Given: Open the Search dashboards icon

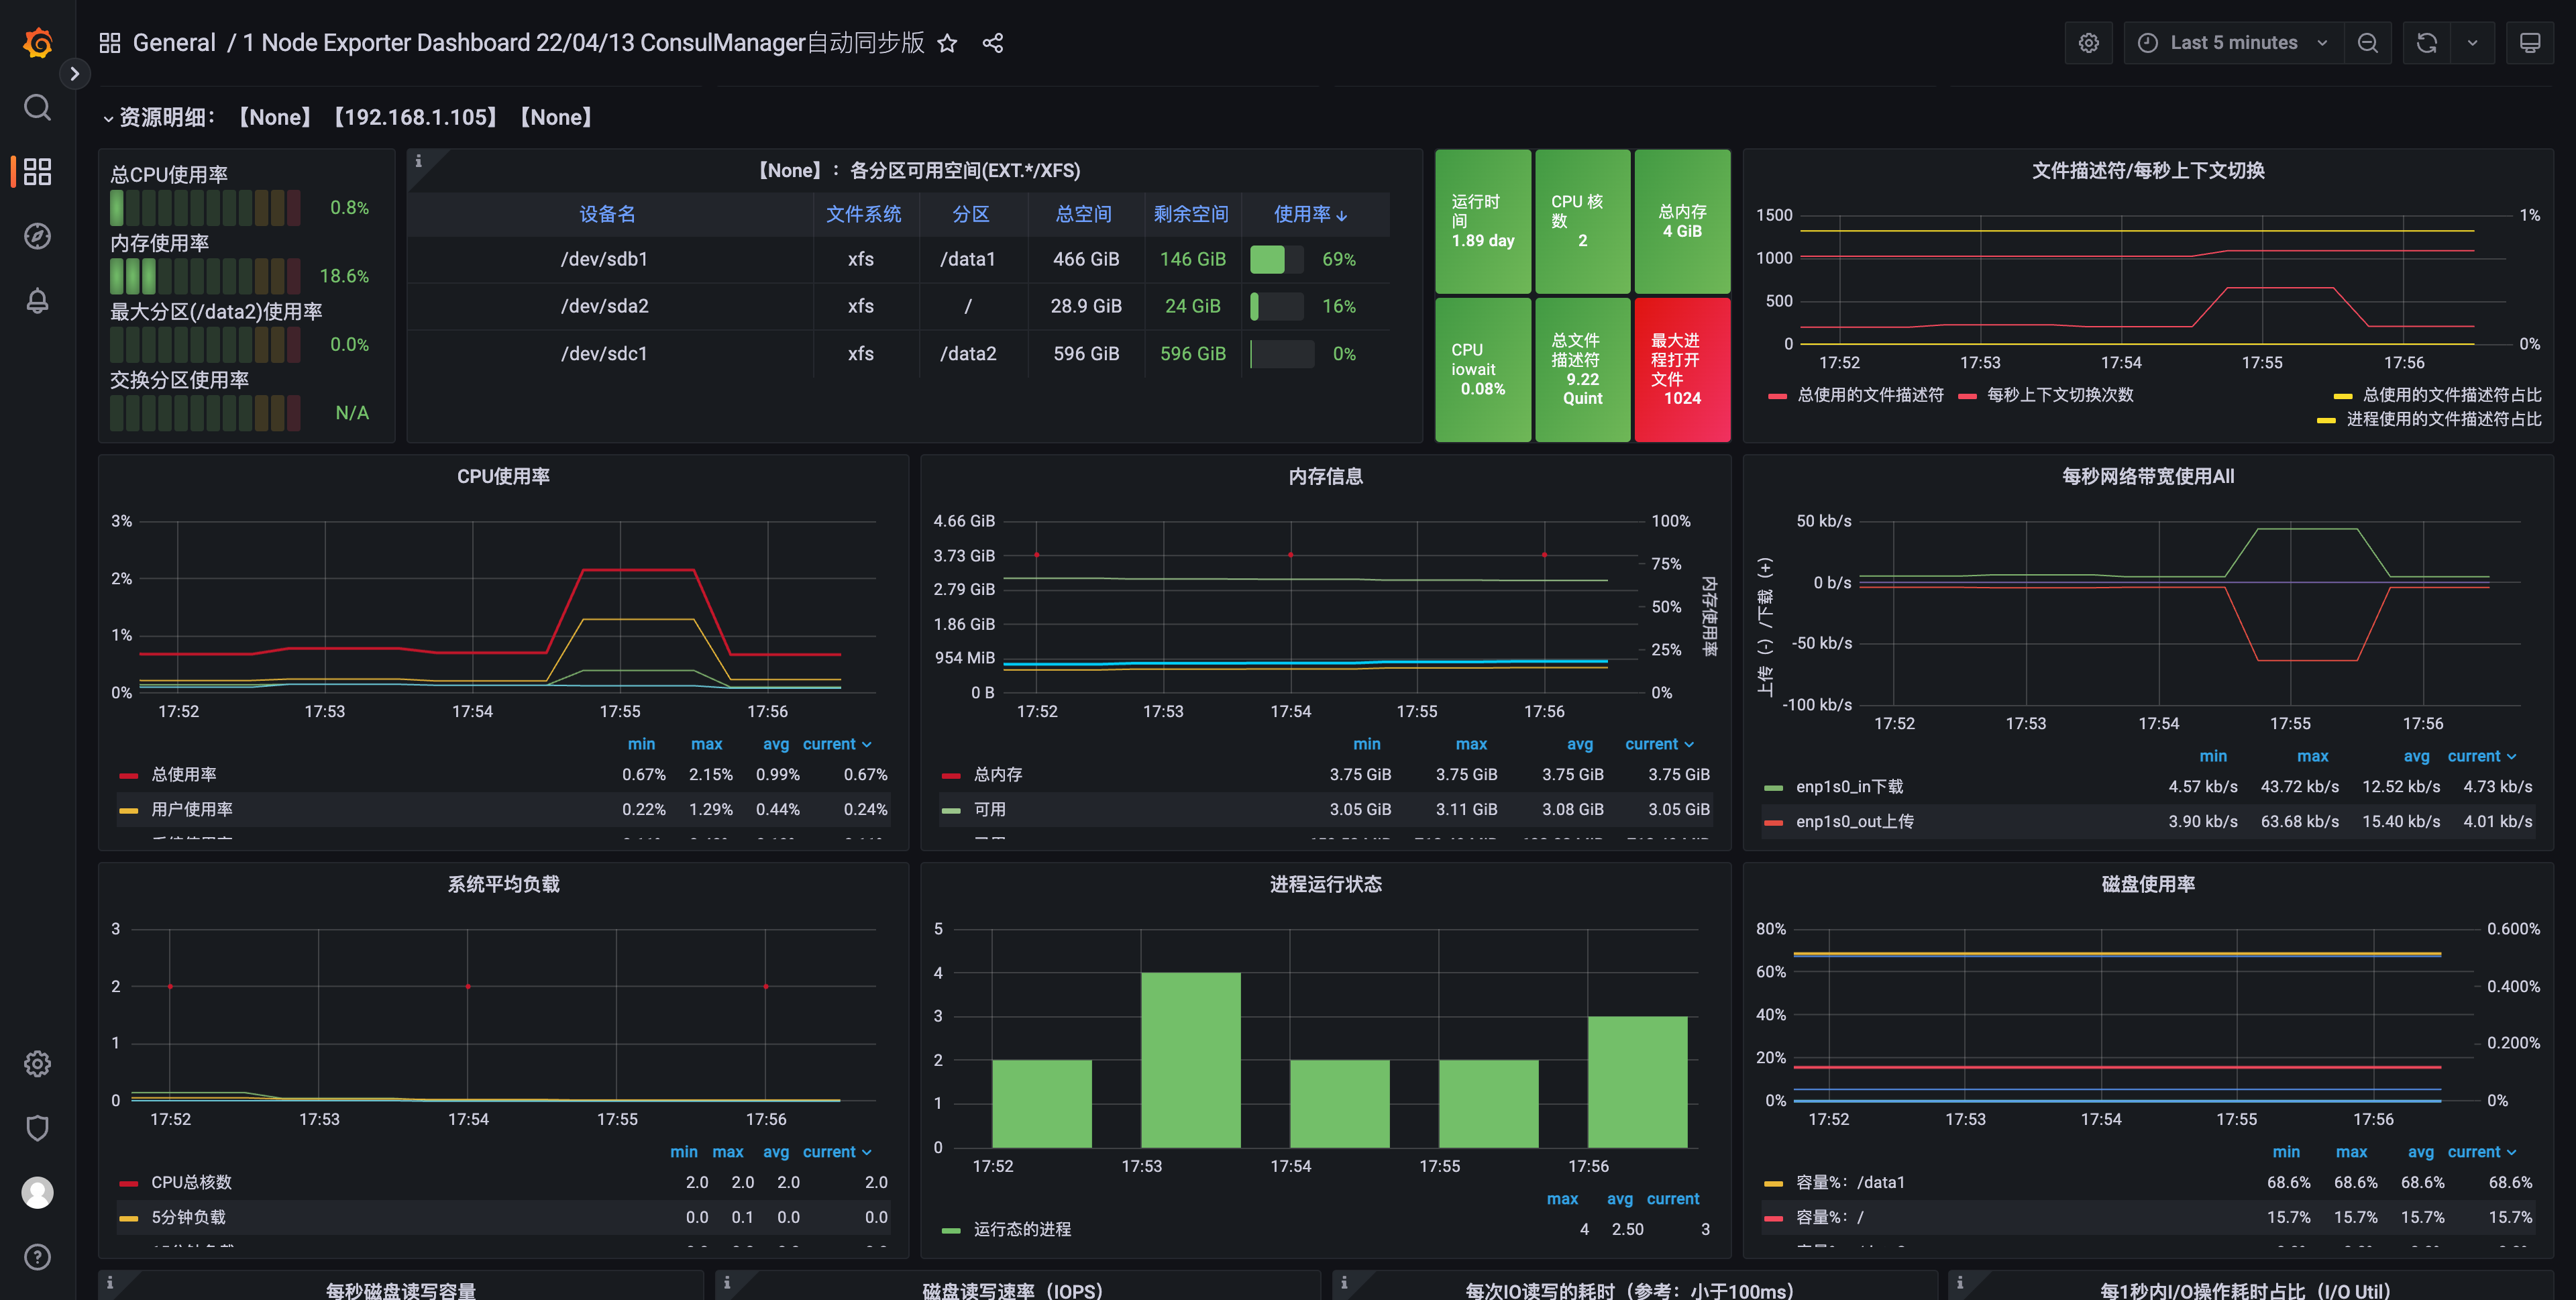Looking at the screenshot, I should [x=37, y=107].
